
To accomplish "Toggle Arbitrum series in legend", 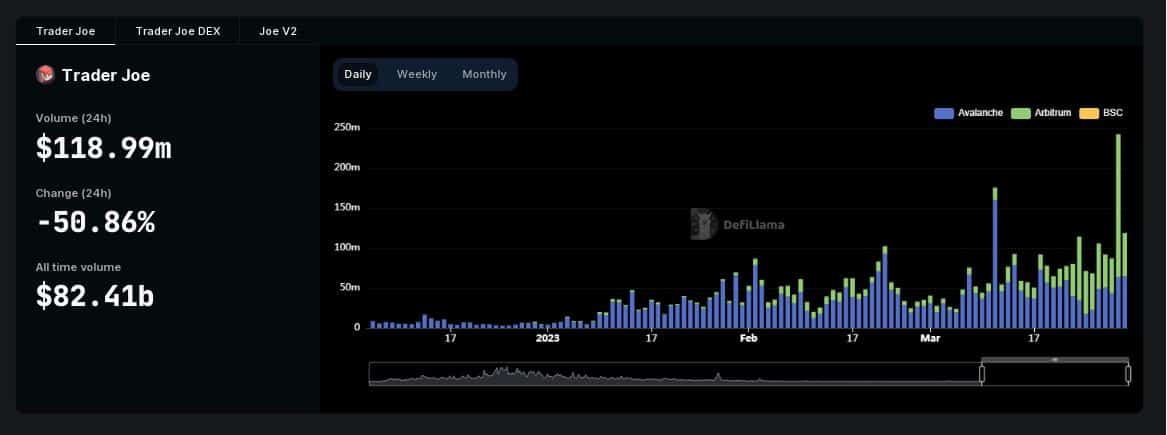I will (1041, 113).
